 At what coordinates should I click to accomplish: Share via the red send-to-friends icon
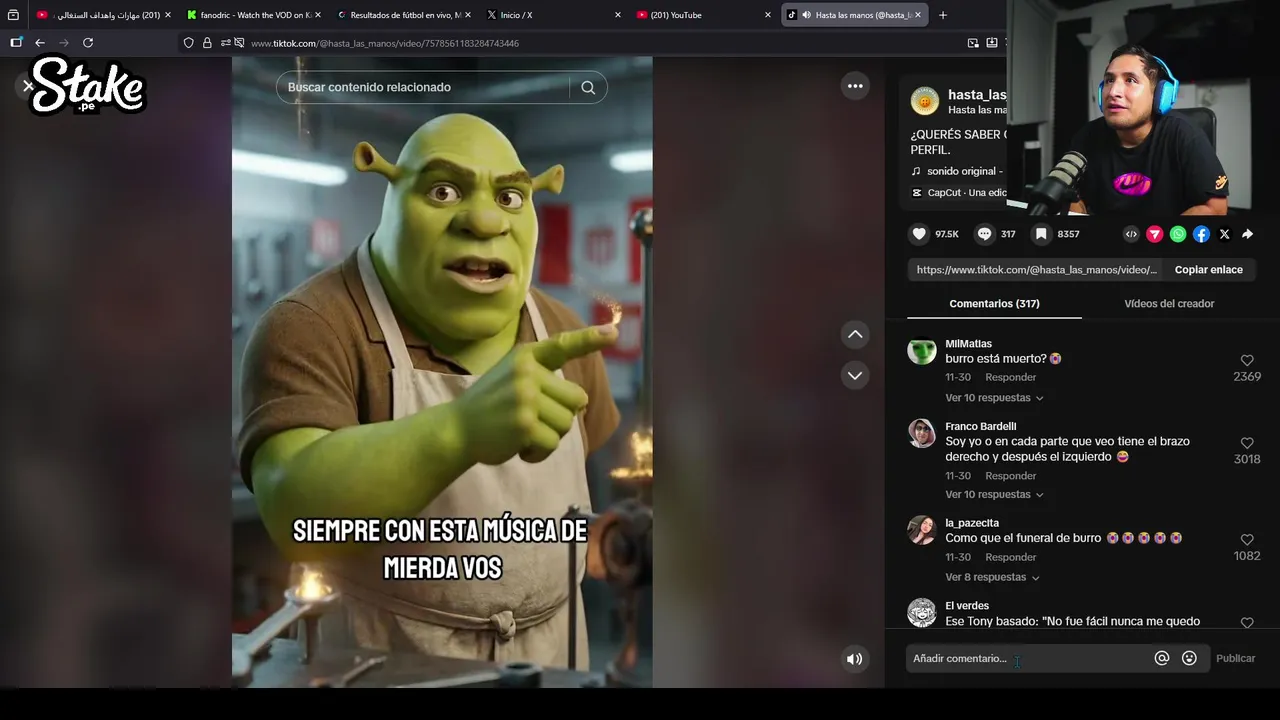pos(1155,234)
